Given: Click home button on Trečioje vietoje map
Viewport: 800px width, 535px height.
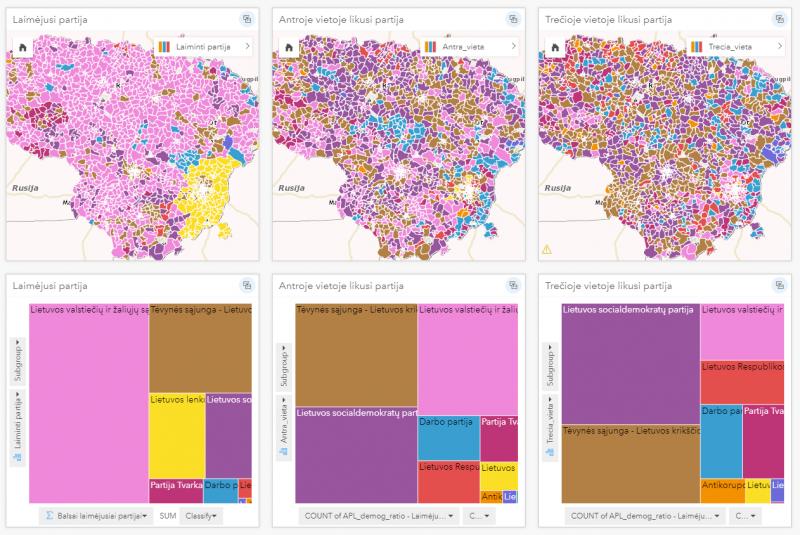Looking at the screenshot, I should click(555, 47).
